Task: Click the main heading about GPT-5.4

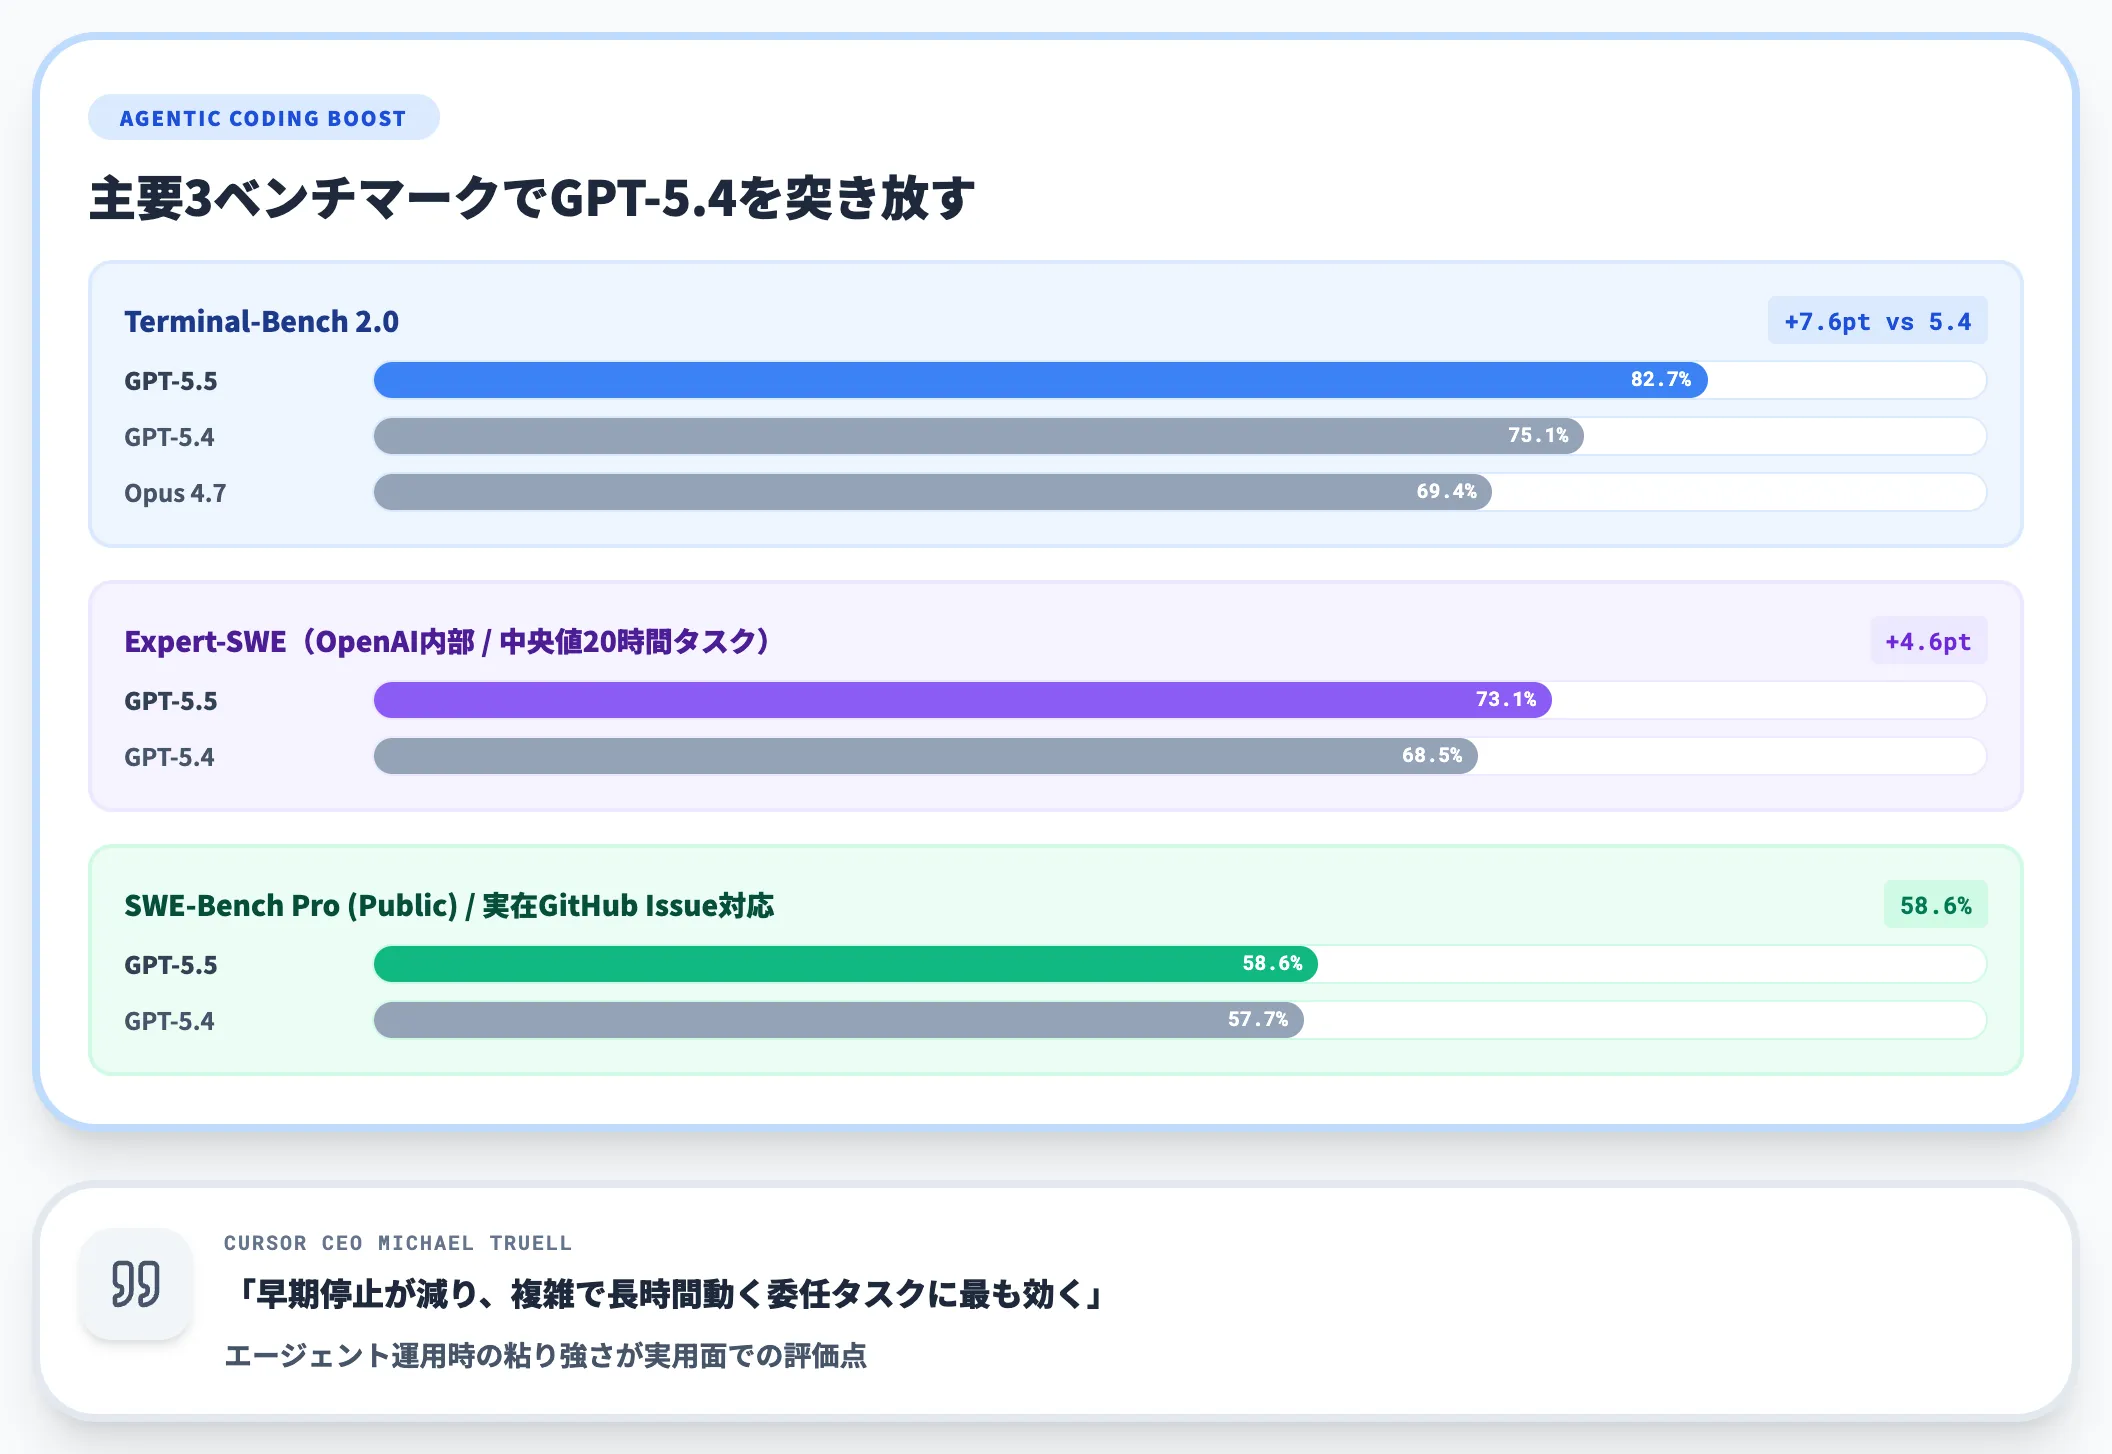Action: (532, 197)
